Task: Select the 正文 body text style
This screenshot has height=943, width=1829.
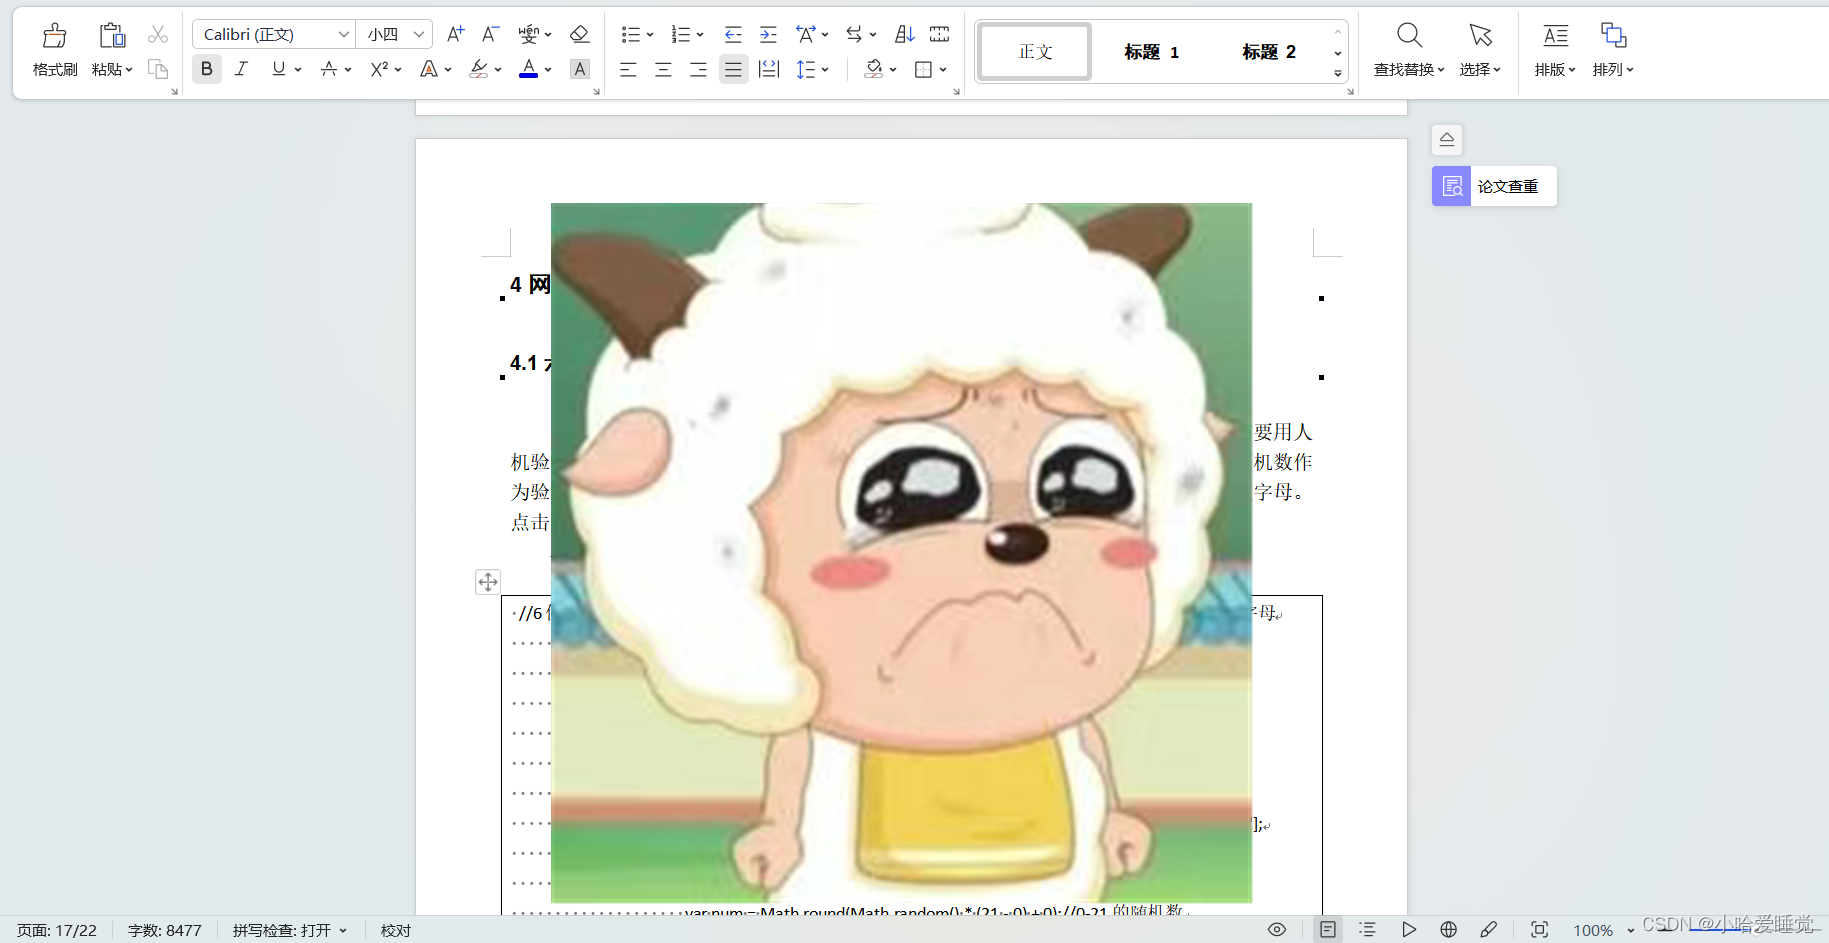Action: pyautogui.click(x=1033, y=51)
